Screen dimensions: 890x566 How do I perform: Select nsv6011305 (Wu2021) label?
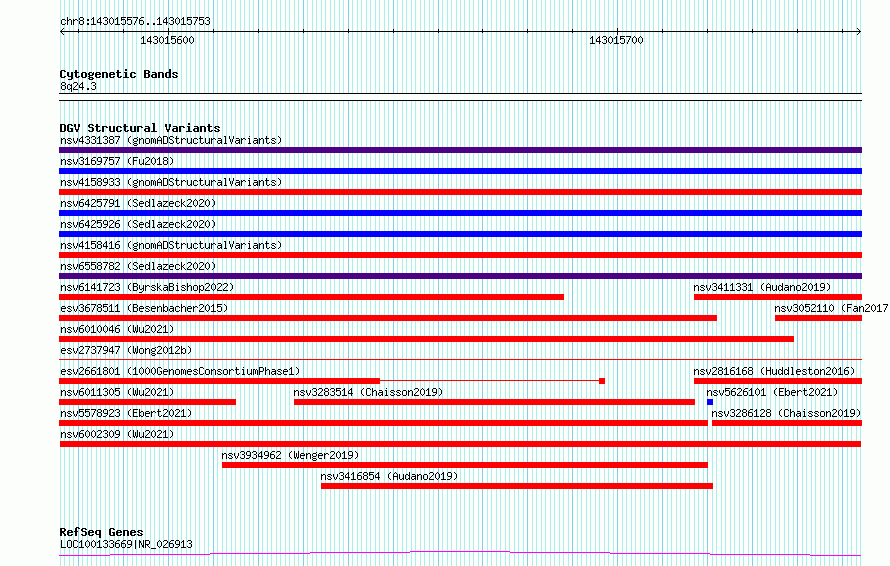[117, 392]
